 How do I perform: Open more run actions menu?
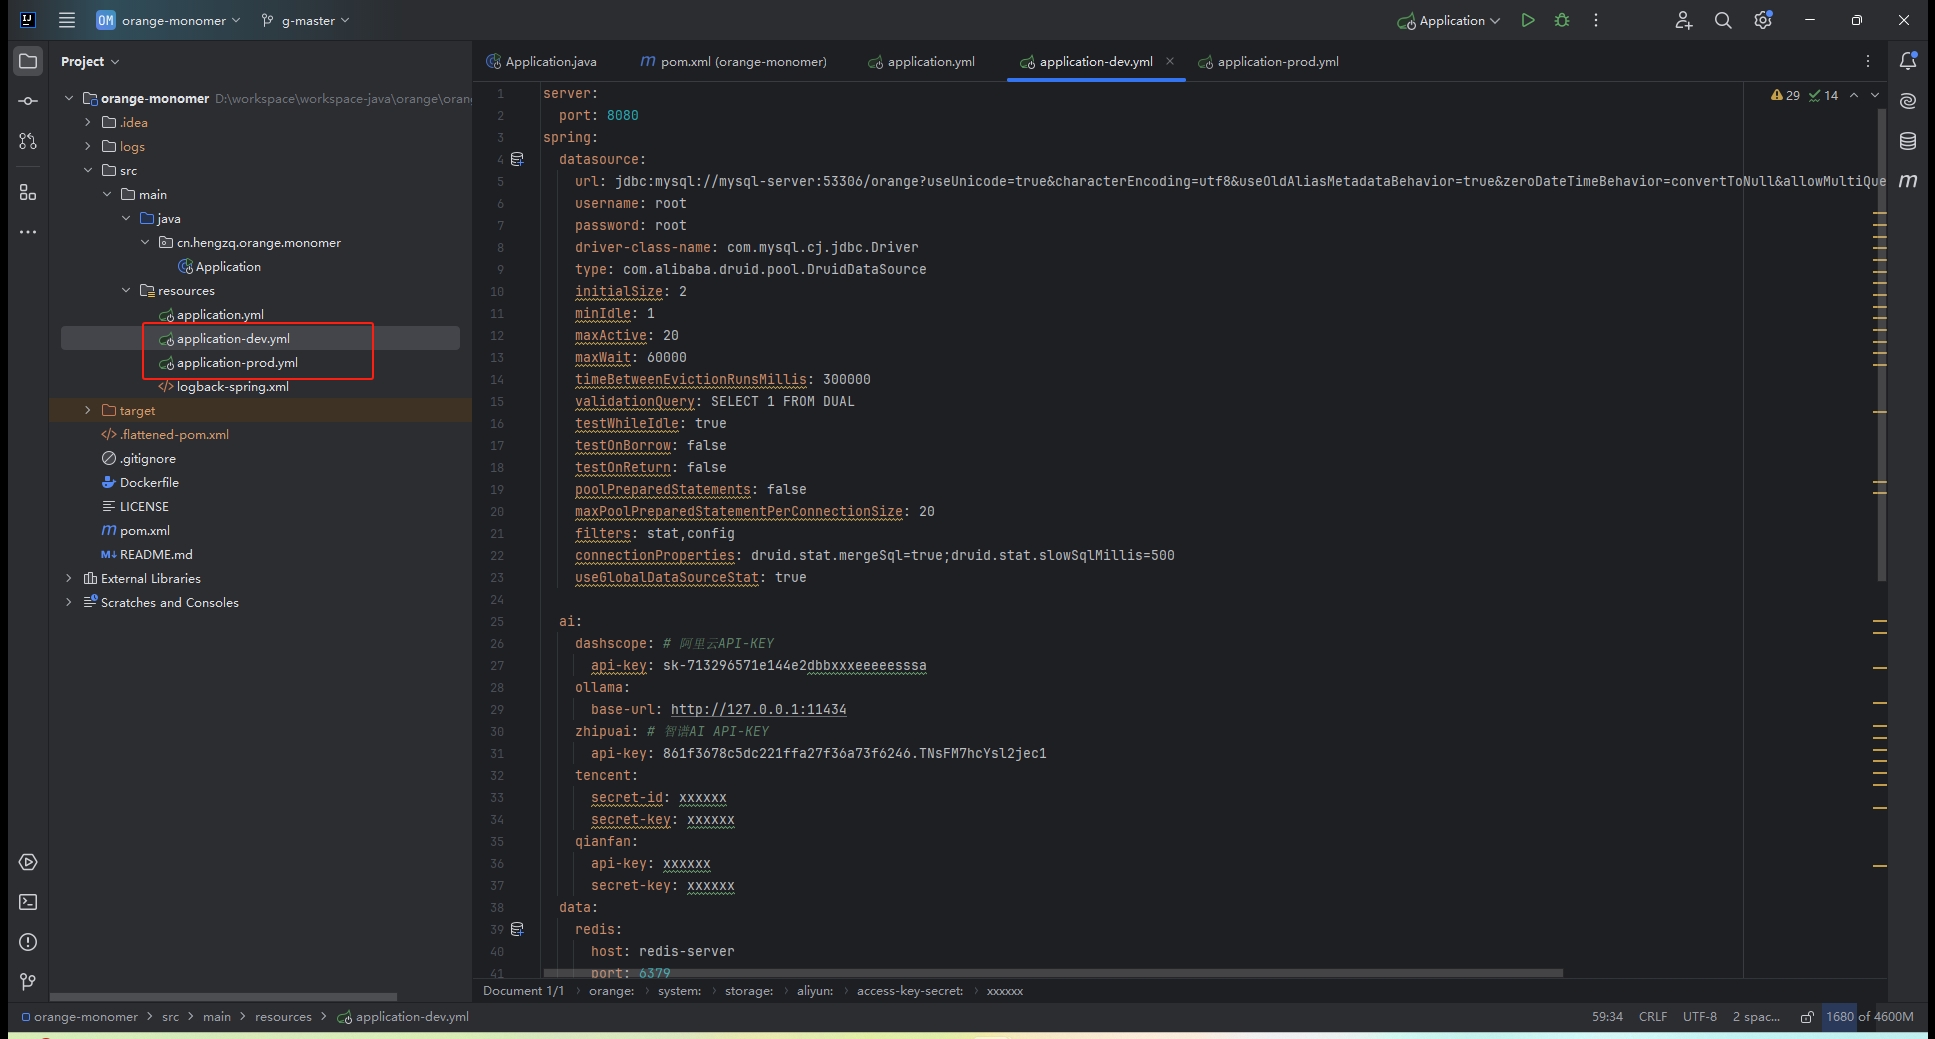coord(1596,20)
